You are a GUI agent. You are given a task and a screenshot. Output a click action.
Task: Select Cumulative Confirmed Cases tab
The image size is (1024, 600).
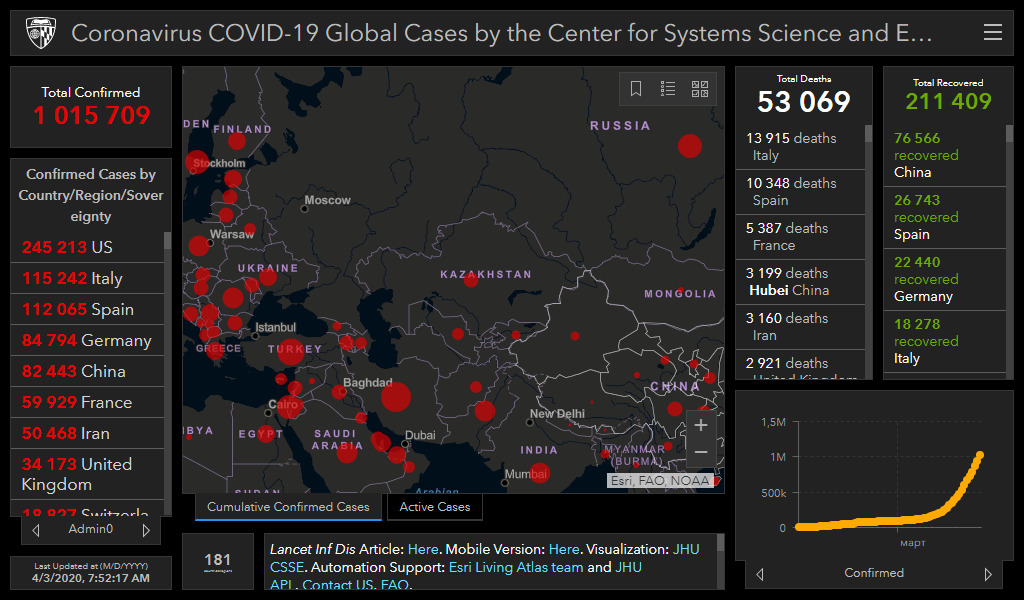(x=288, y=507)
